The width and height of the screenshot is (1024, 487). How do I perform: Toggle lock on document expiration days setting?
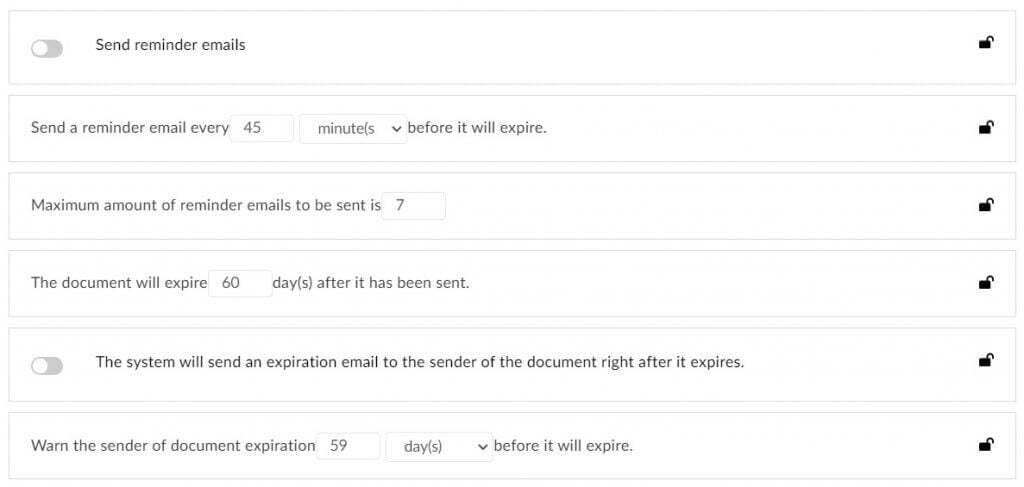[x=985, y=282]
